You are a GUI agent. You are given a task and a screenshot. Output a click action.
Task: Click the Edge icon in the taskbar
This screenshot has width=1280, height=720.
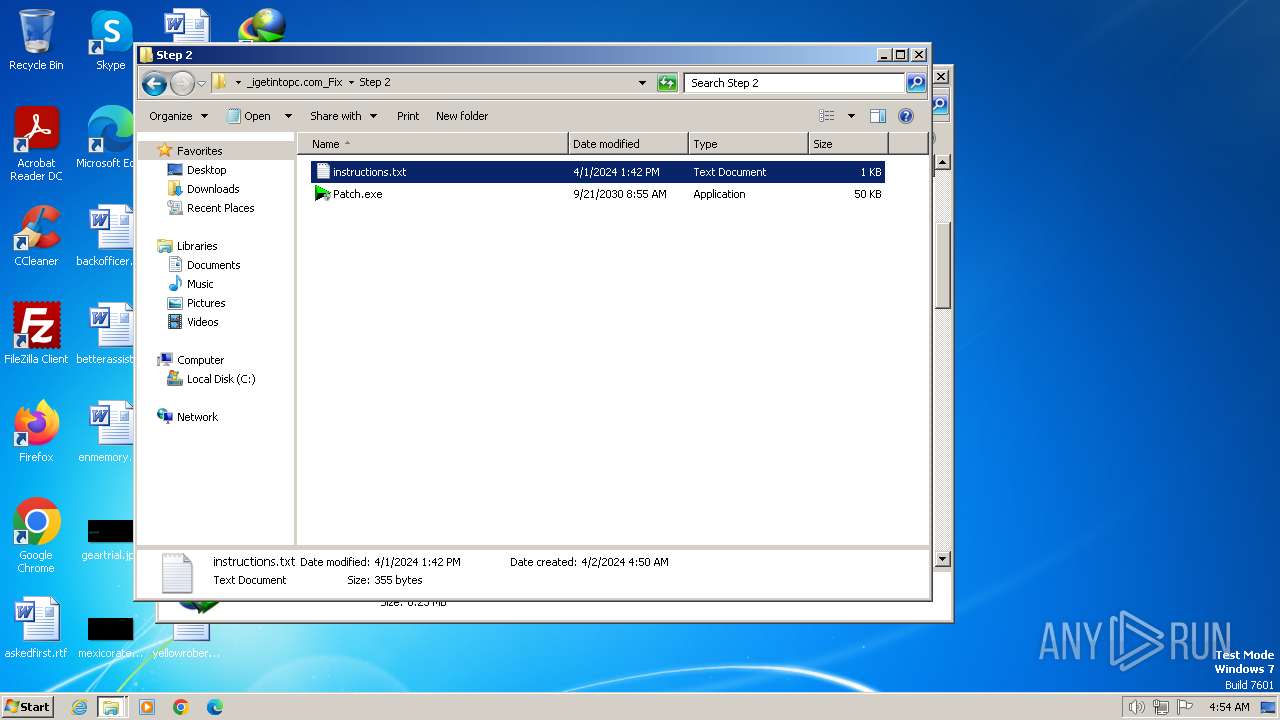(x=214, y=707)
